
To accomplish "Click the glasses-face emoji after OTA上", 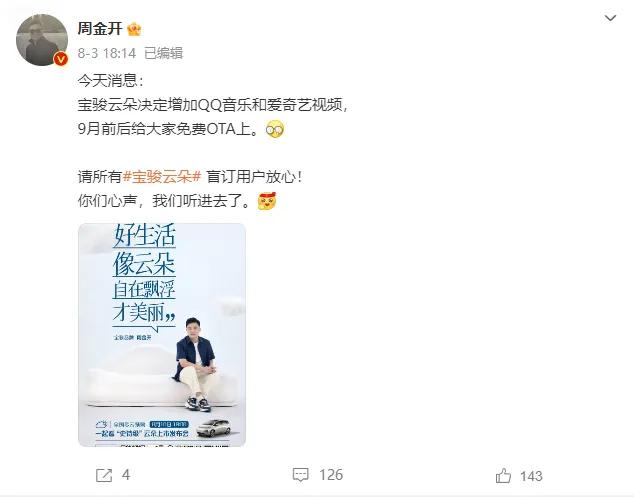I will pos(275,129).
